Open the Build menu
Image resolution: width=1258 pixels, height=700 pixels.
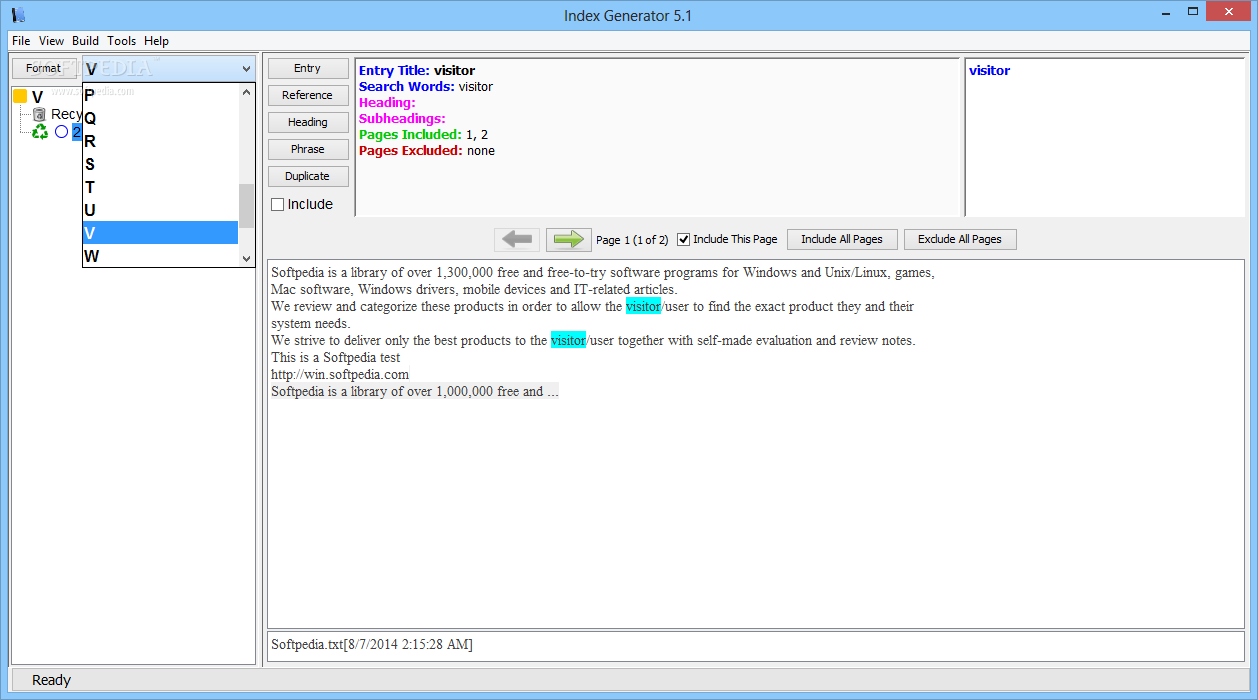point(86,41)
